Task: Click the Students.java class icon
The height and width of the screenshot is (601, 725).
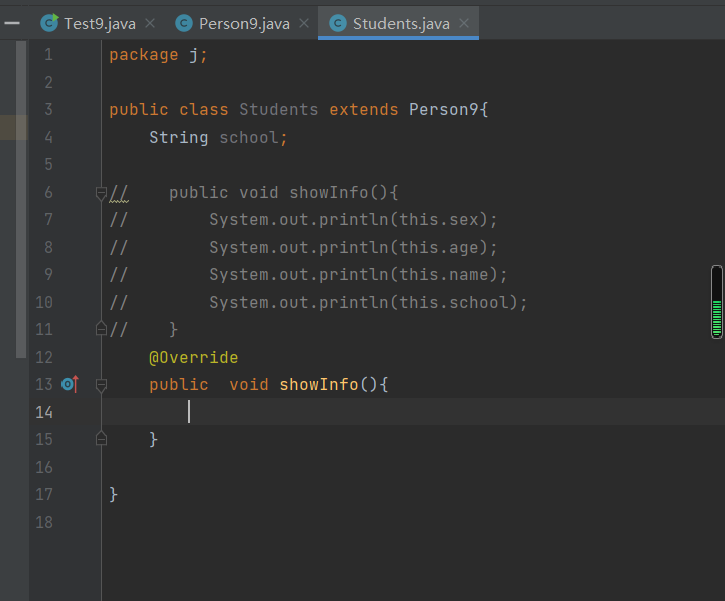Action: (x=338, y=23)
